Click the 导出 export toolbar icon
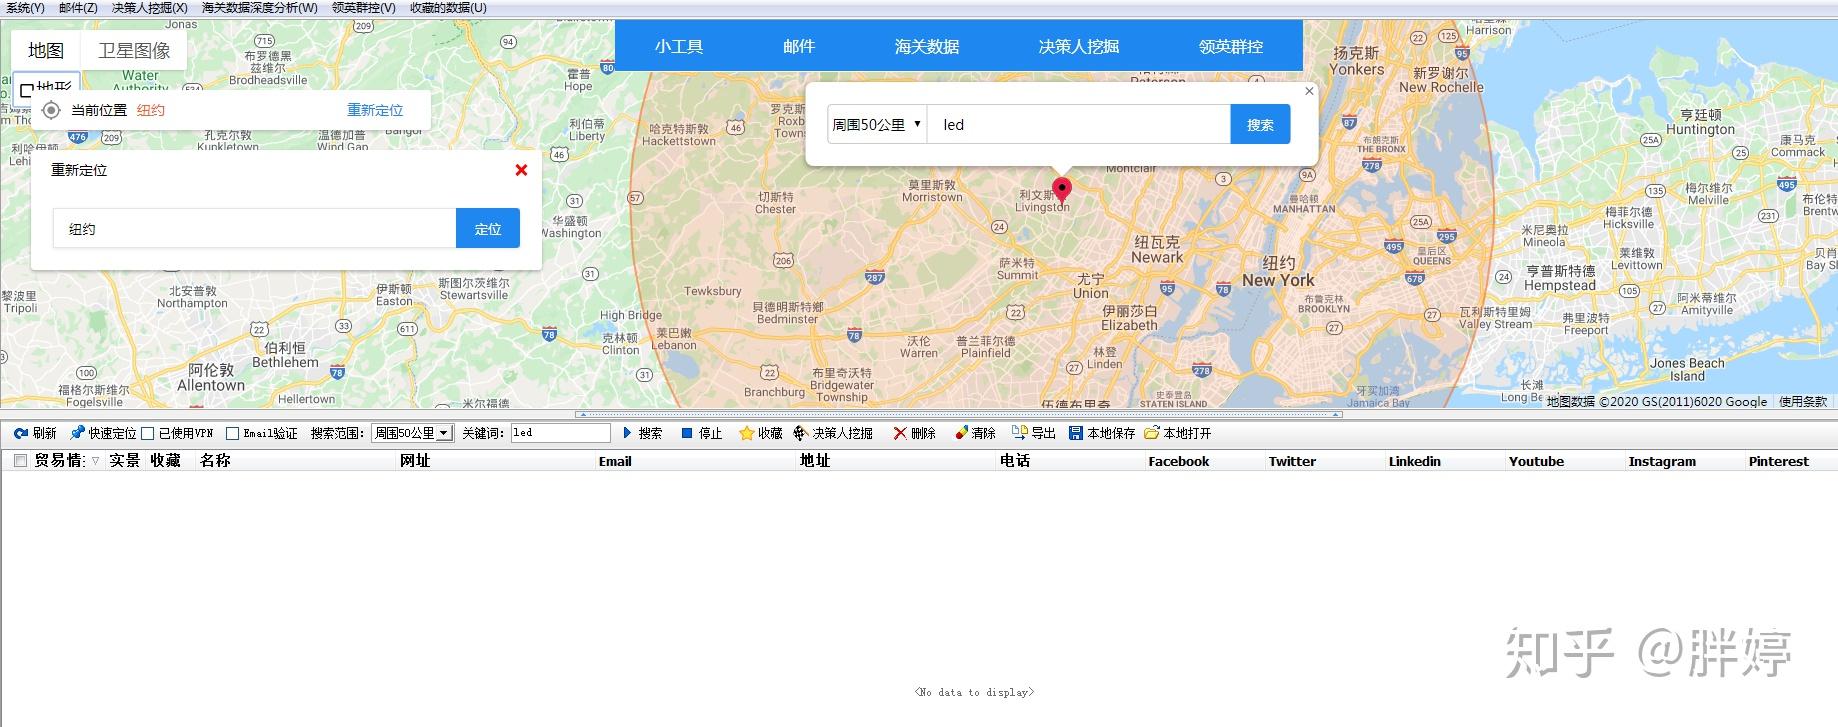Image resolution: width=1838 pixels, height=727 pixels. [1020, 433]
